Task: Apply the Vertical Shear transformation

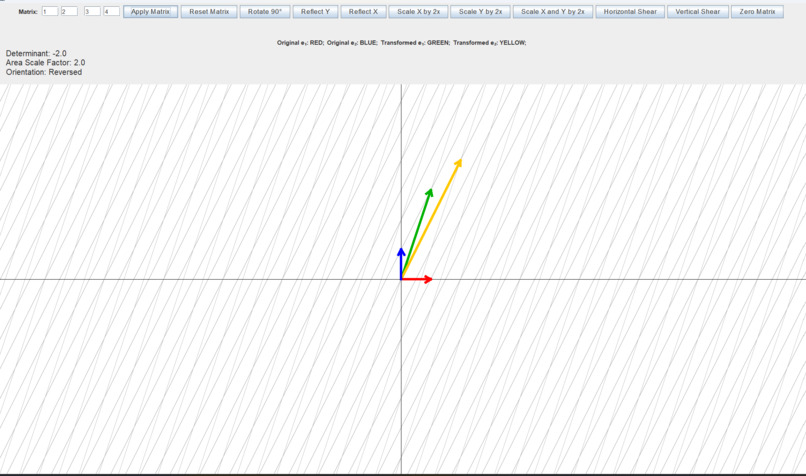Action: [698, 11]
